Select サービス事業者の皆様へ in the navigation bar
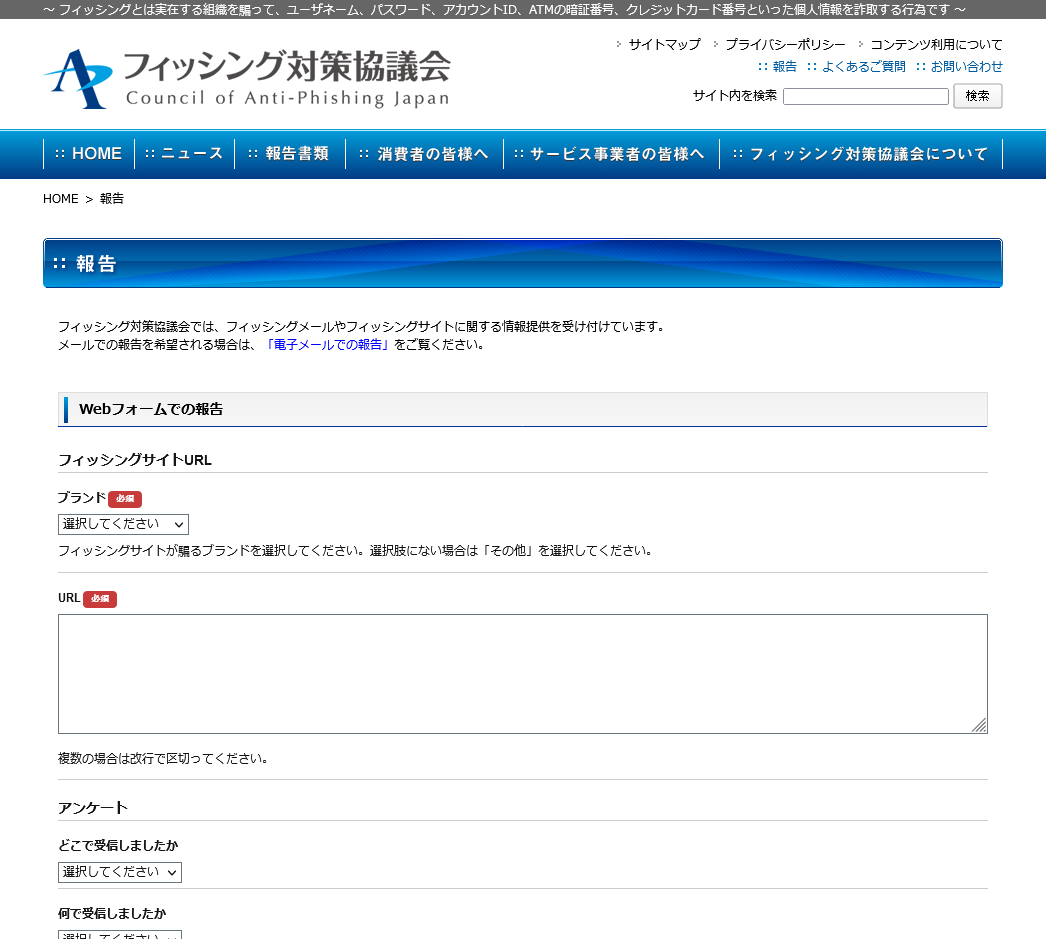Viewport: 1046px width, 939px height. tap(610, 154)
